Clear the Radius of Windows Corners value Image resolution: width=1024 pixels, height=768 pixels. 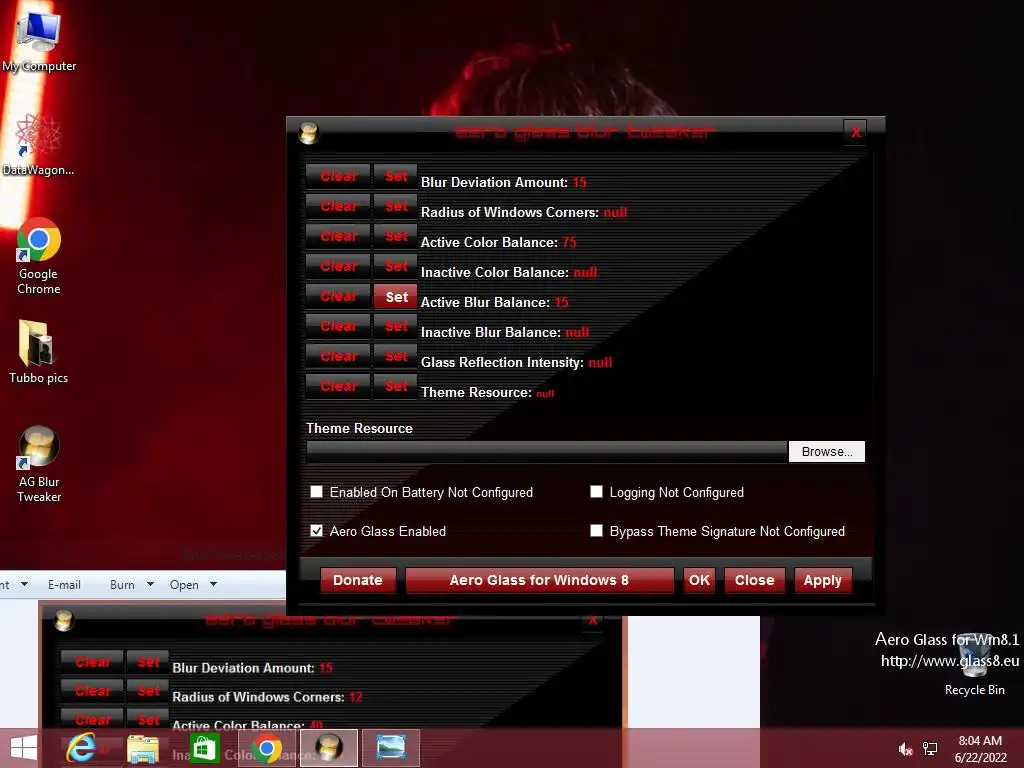click(x=338, y=206)
